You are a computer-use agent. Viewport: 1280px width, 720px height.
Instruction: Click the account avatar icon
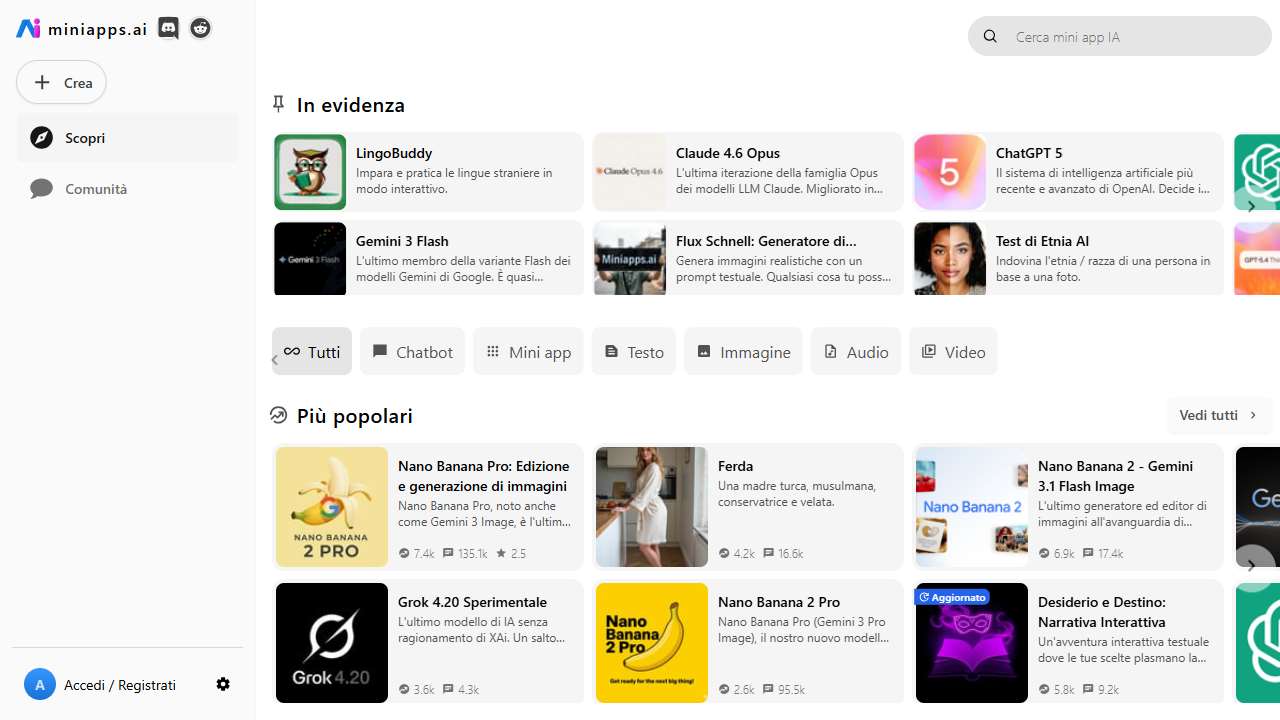click(x=40, y=685)
